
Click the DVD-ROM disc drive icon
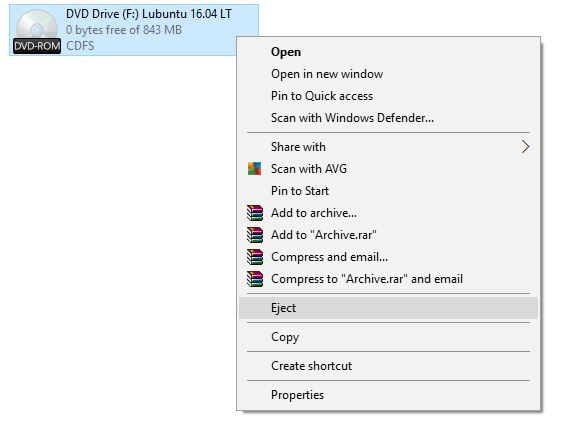(36, 32)
